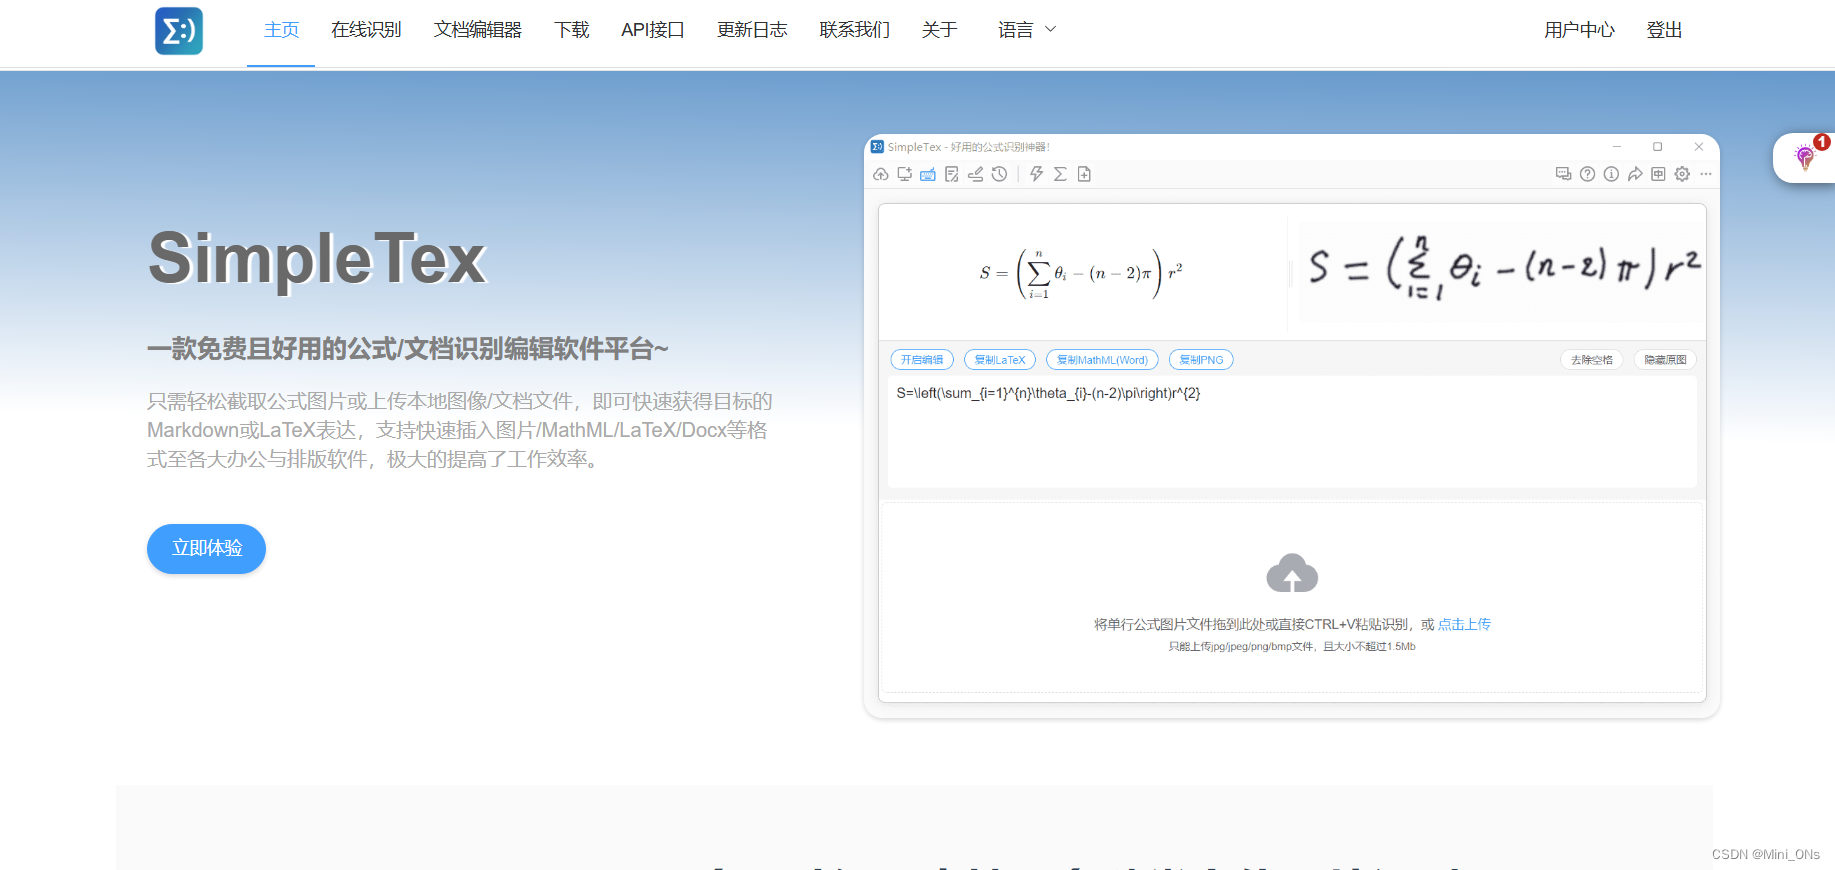Click the document edit icon in app toolbar
The width and height of the screenshot is (1835, 870).
click(951, 174)
